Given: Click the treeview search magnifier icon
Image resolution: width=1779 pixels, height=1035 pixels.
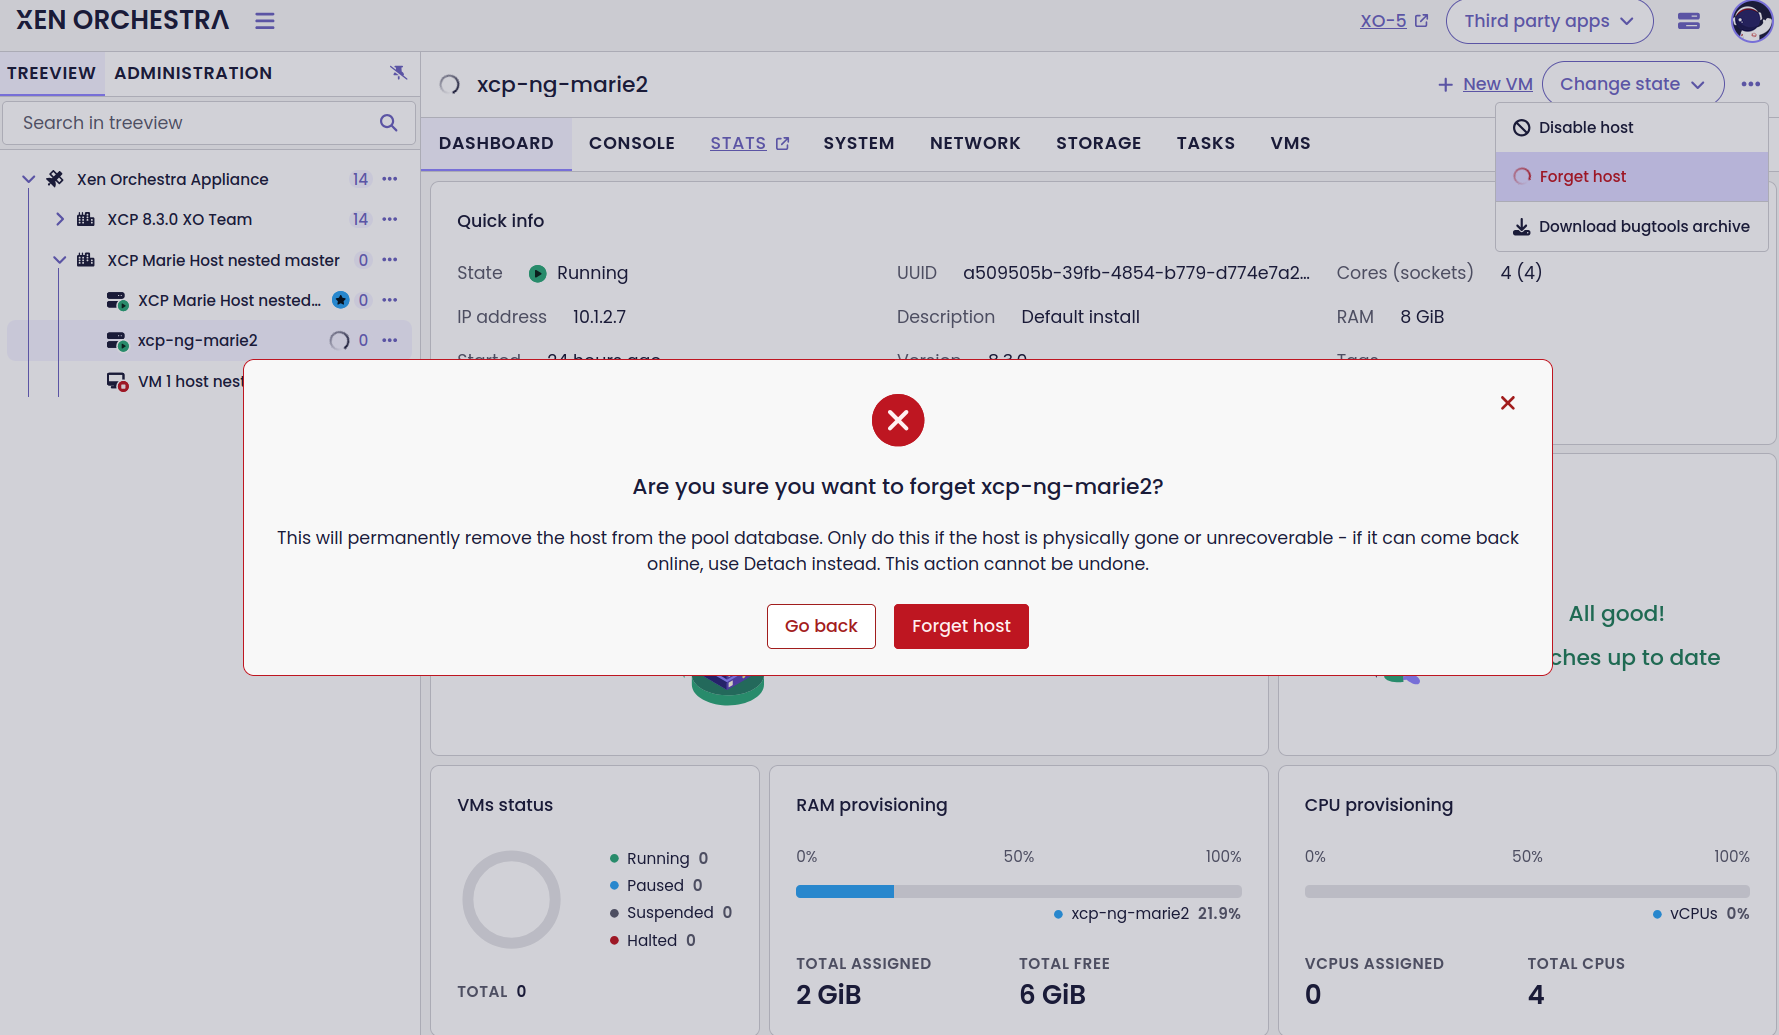Looking at the screenshot, I should [389, 123].
